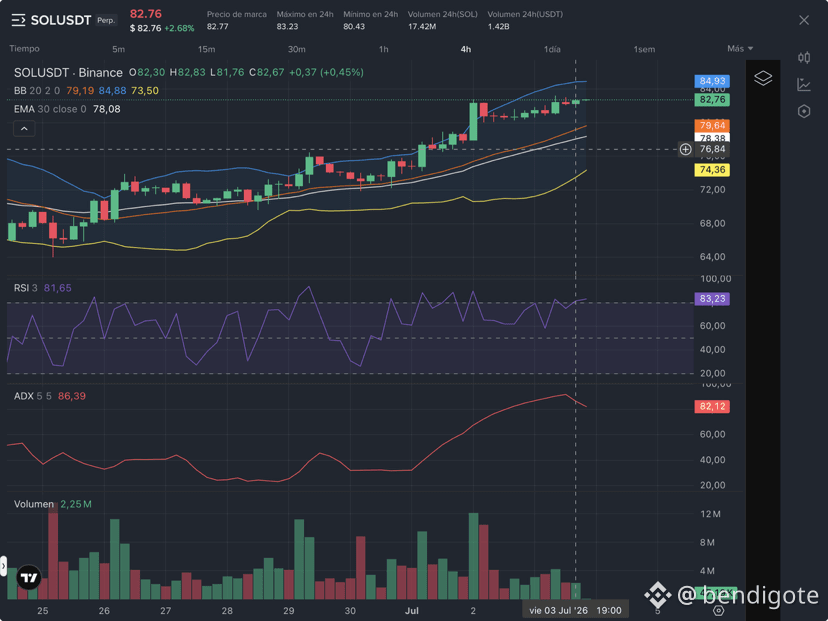The height and width of the screenshot is (621, 828).
Task: Click the Volumen 24h(SOL) value 17.42M
Action: (x=422, y=26)
